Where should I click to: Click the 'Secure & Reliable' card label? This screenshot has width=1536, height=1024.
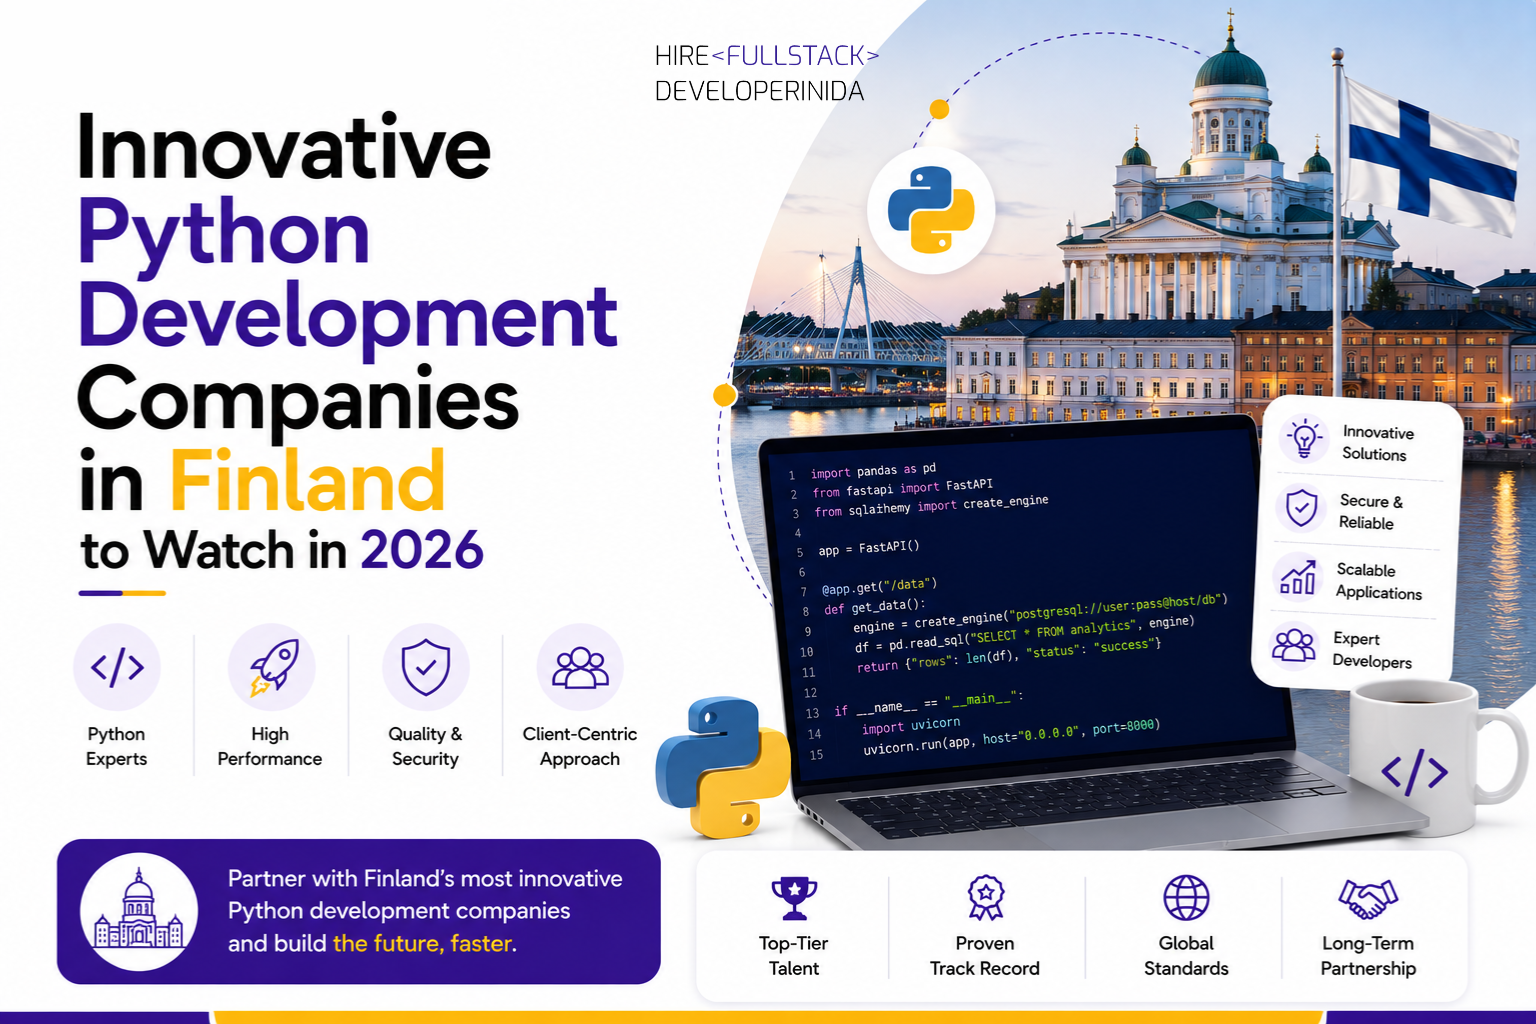point(1370,511)
